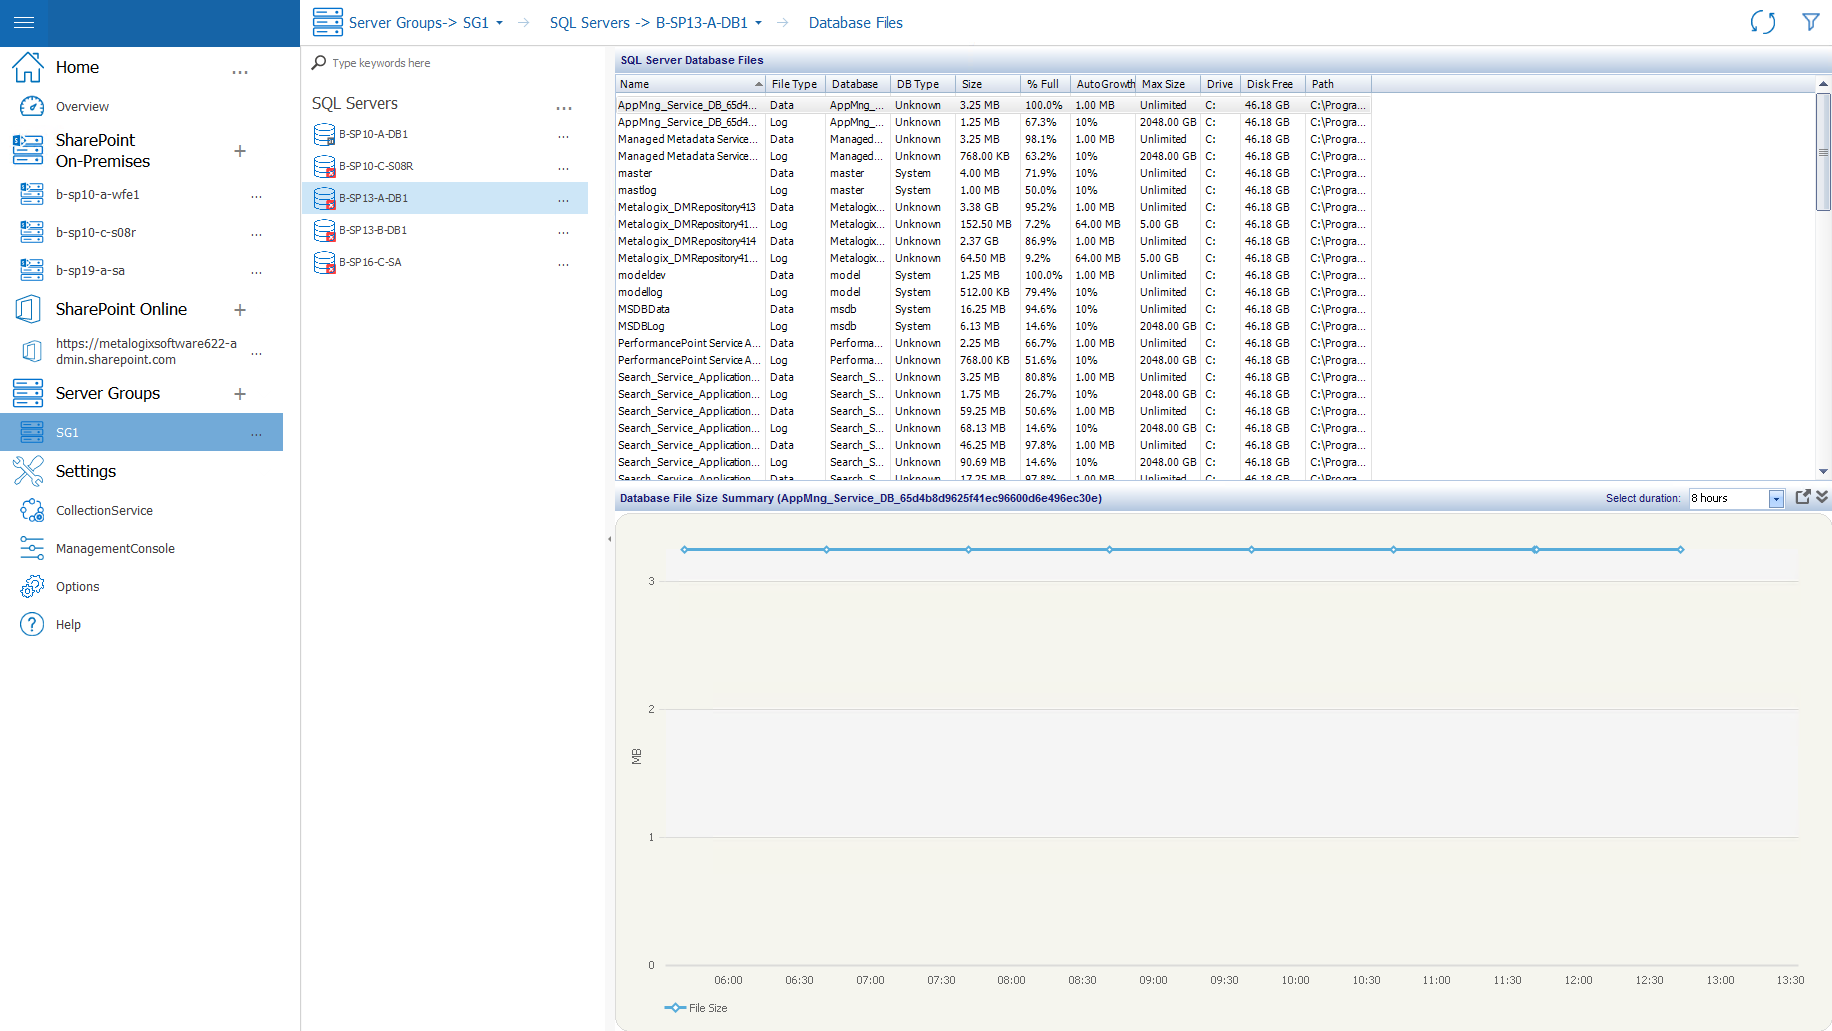Toggle the File Size legend below the chart
This screenshot has width=1832, height=1031.
tap(697, 1007)
